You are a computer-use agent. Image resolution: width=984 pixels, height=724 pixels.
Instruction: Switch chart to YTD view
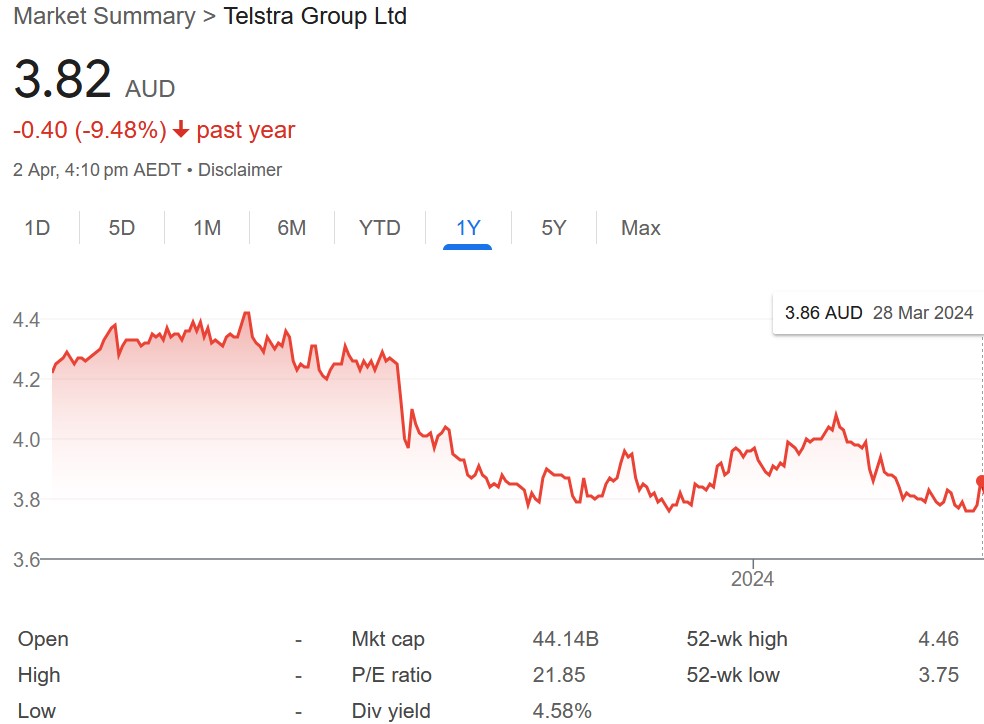tap(379, 228)
